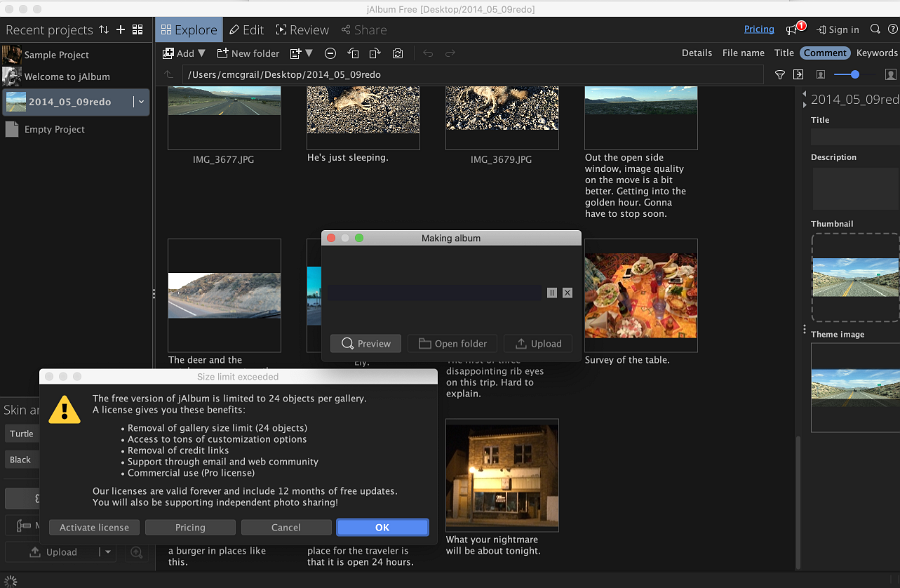
Task: Click the Title field in right panel
Action: click(855, 136)
